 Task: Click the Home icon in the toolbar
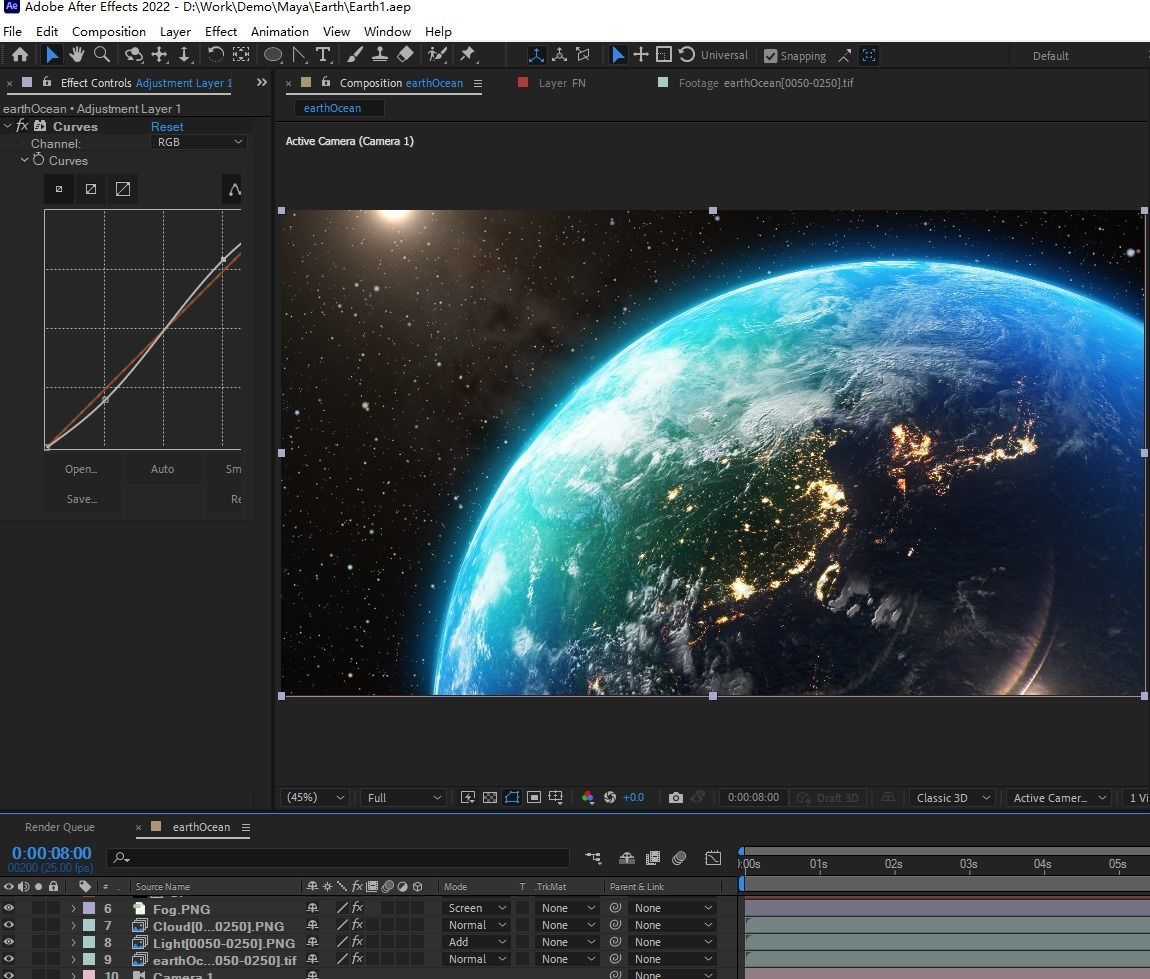coord(20,54)
